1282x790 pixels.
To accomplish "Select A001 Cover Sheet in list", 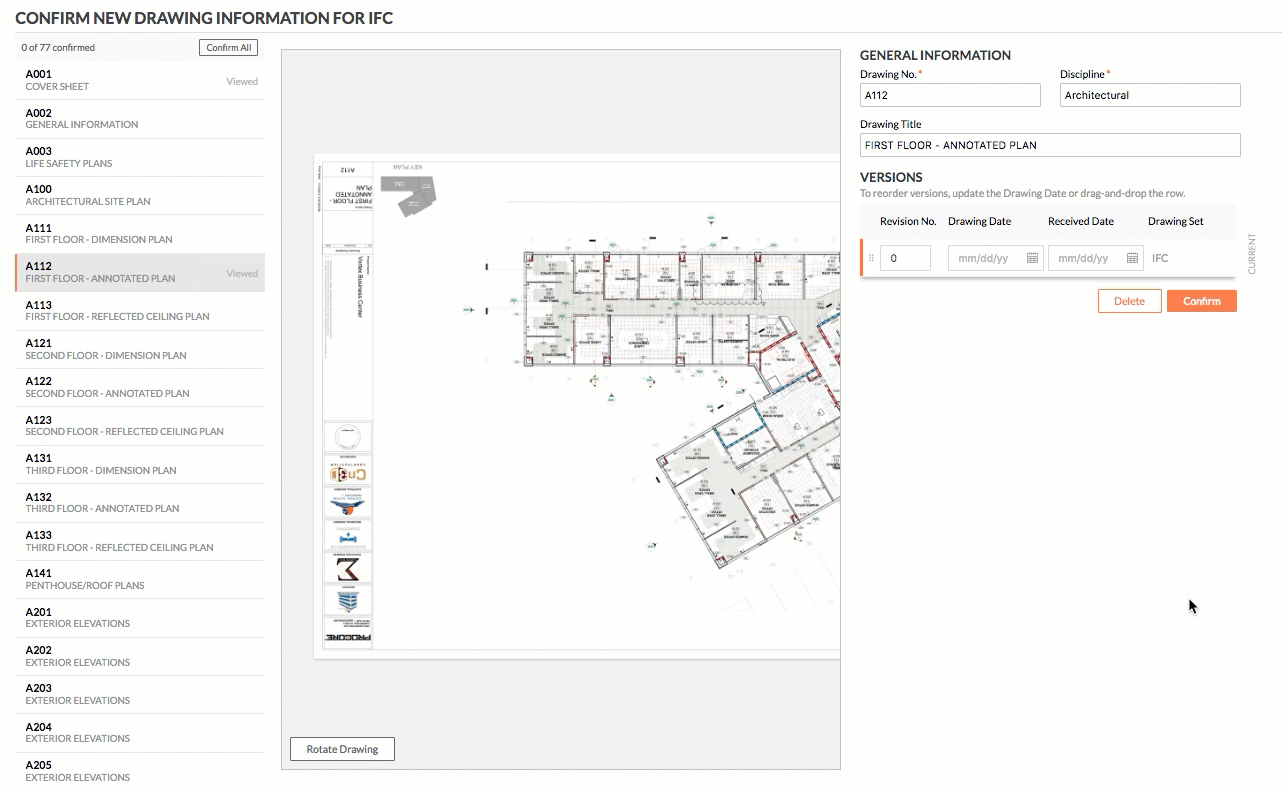I will click(x=140, y=80).
